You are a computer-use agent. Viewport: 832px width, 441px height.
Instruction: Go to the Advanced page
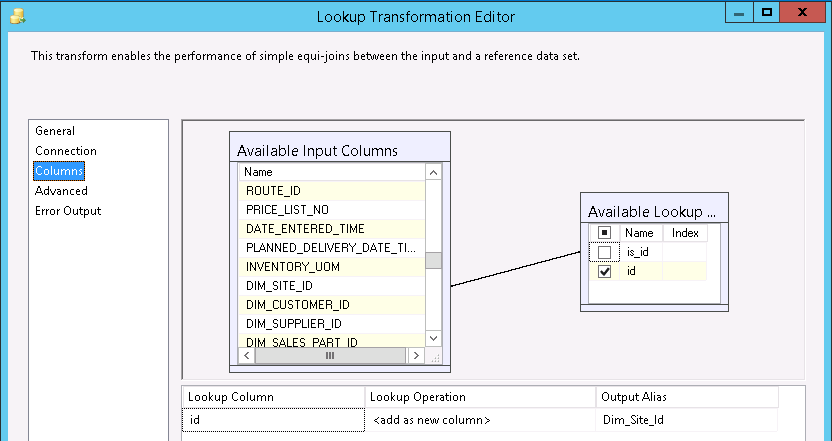pos(61,191)
